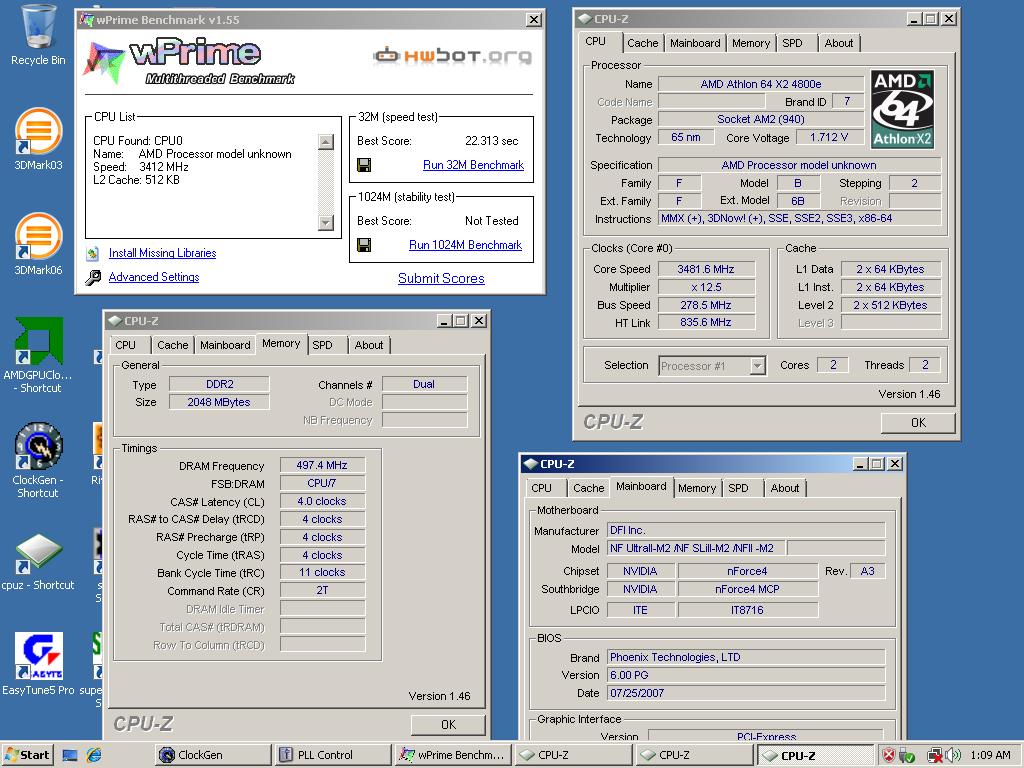
Task: Click the network connection tray icon
Action: point(935,756)
